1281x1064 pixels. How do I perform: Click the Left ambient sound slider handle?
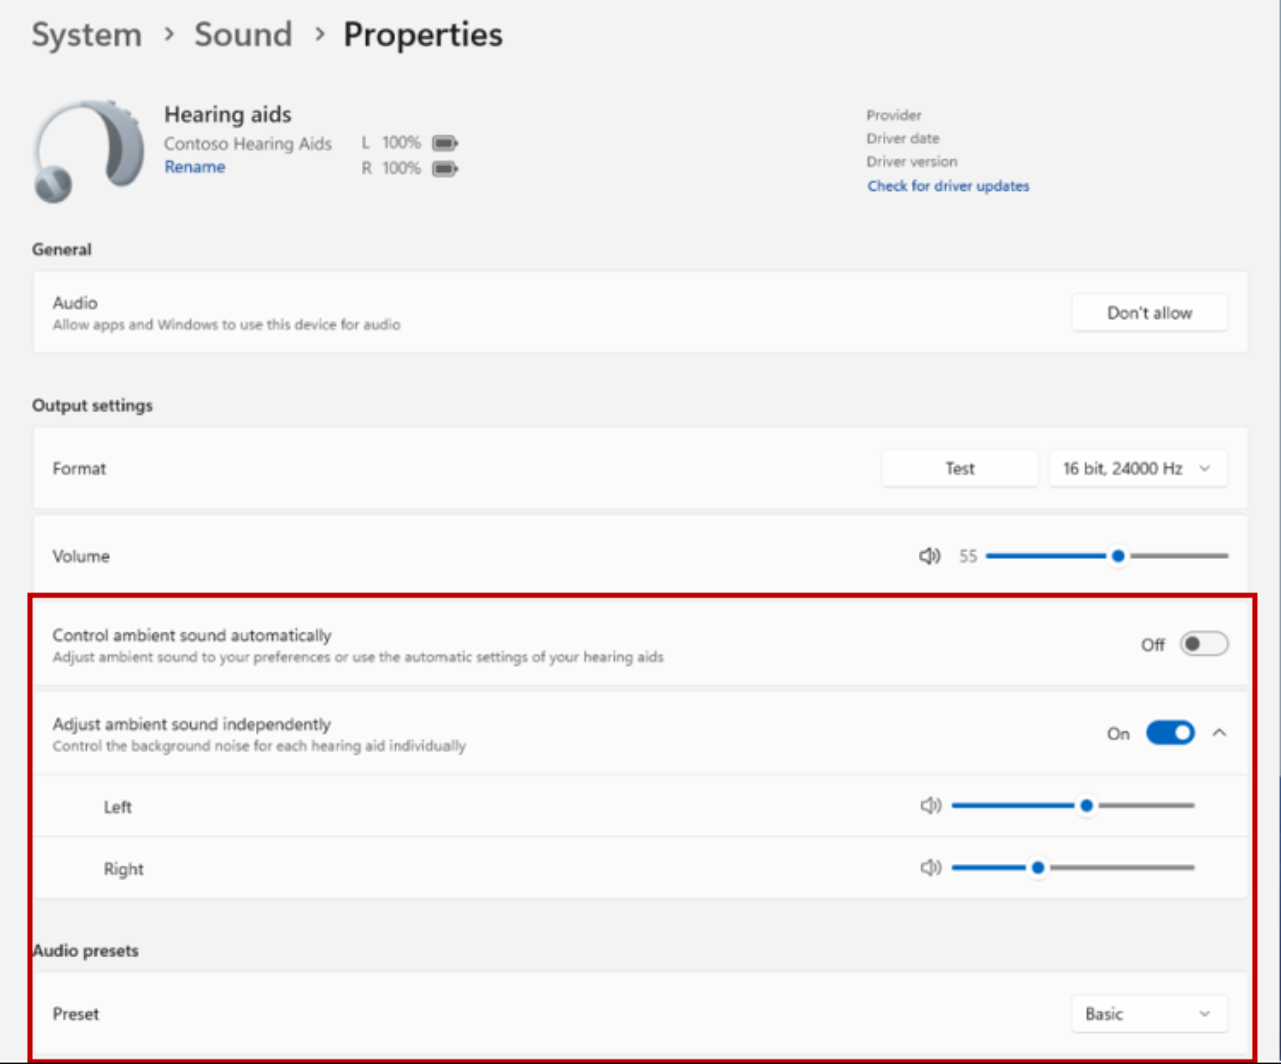click(x=1086, y=806)
